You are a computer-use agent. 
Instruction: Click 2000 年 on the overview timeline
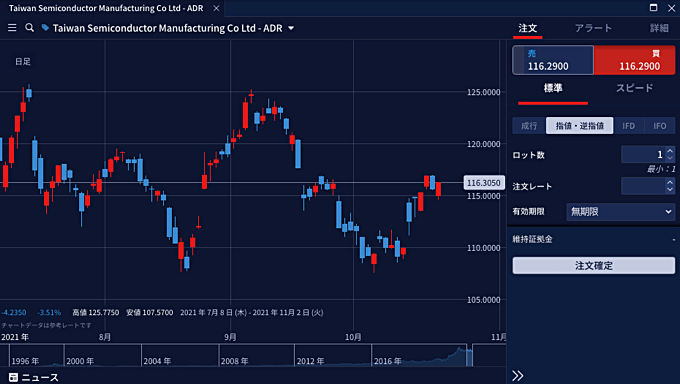tap(80, 361)
